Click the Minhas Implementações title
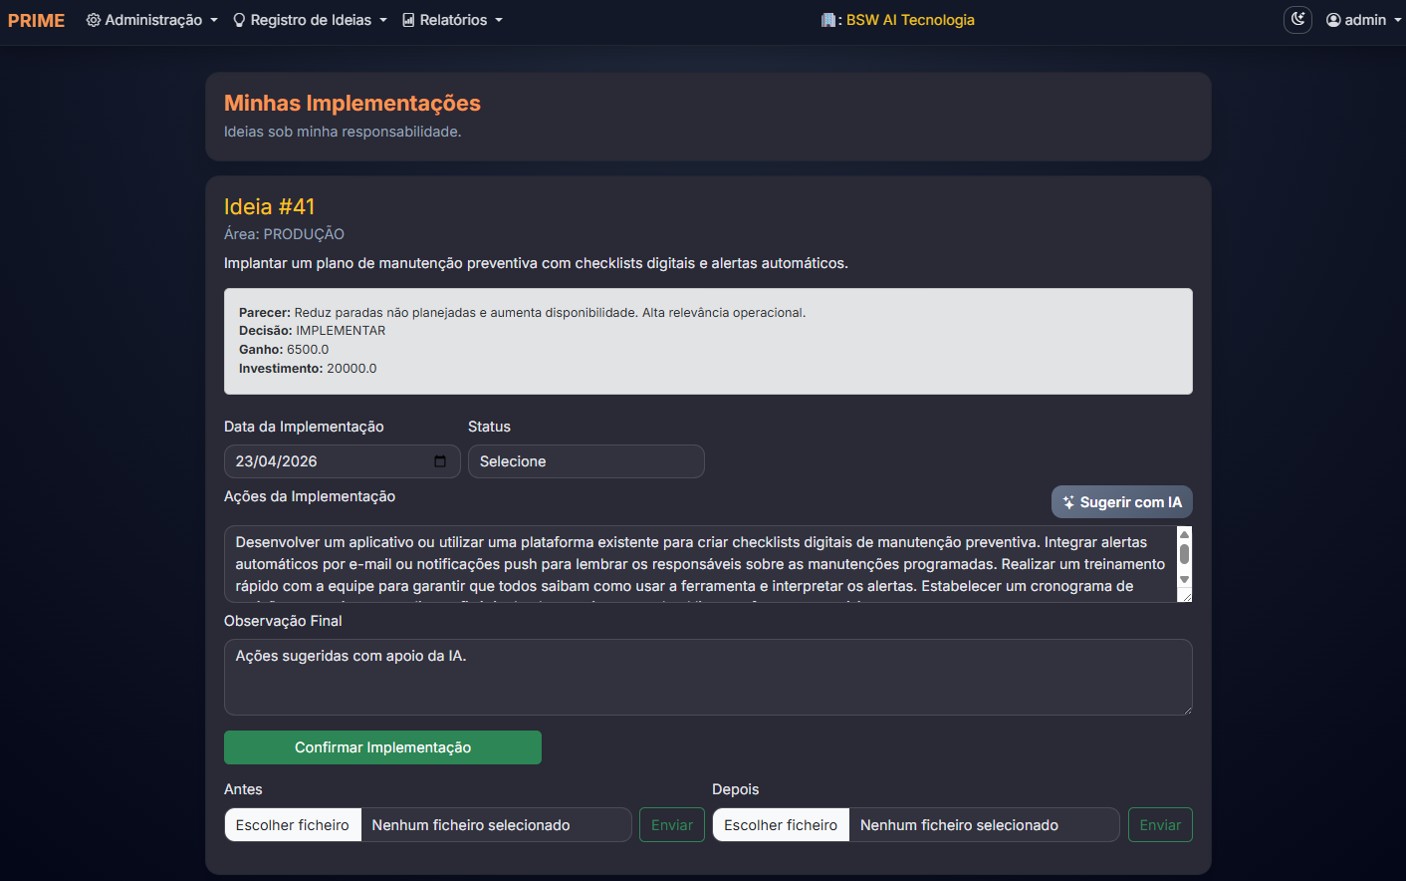 pyautogui.click(x=352, y=103)
